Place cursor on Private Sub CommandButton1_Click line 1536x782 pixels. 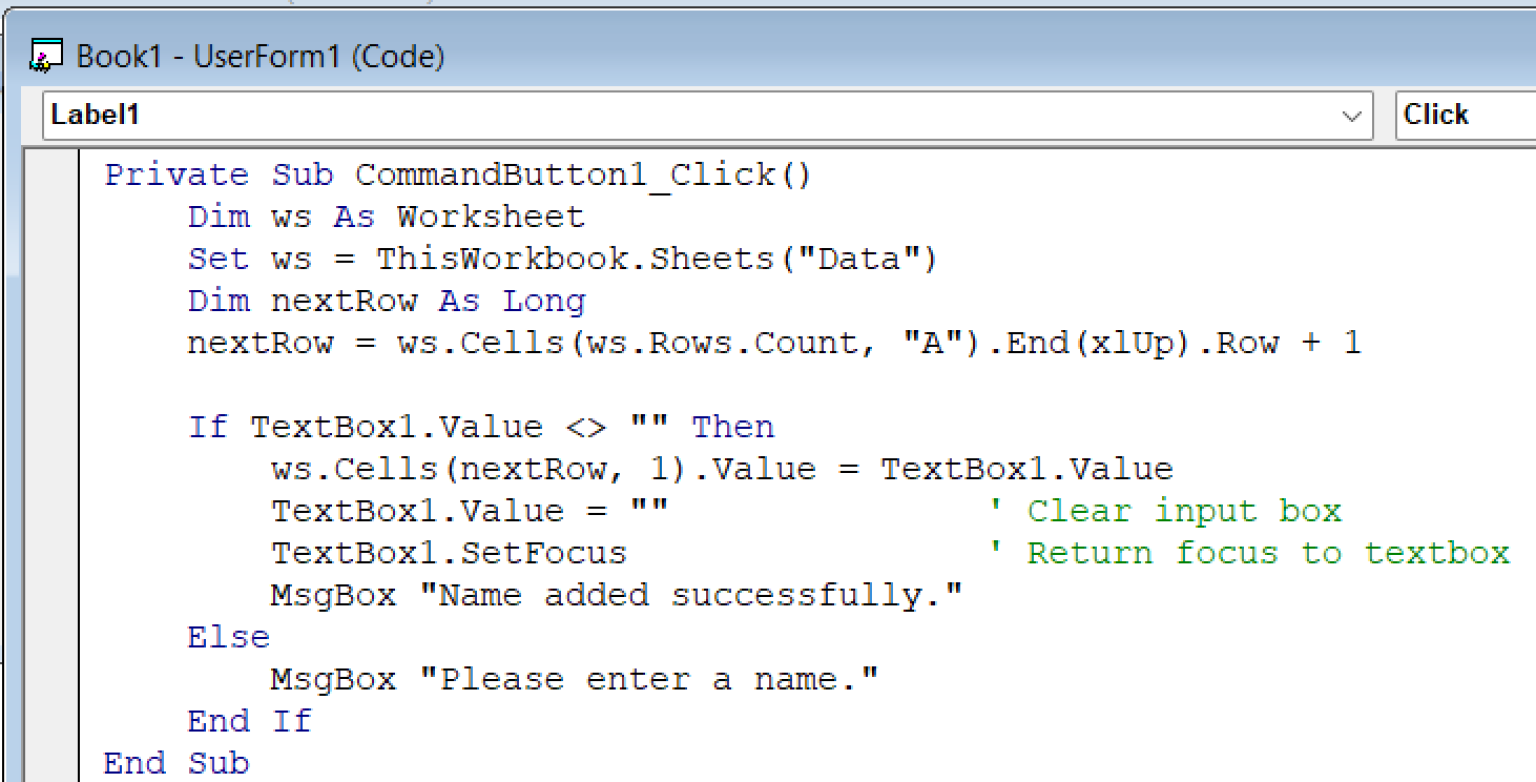[458, 175]
